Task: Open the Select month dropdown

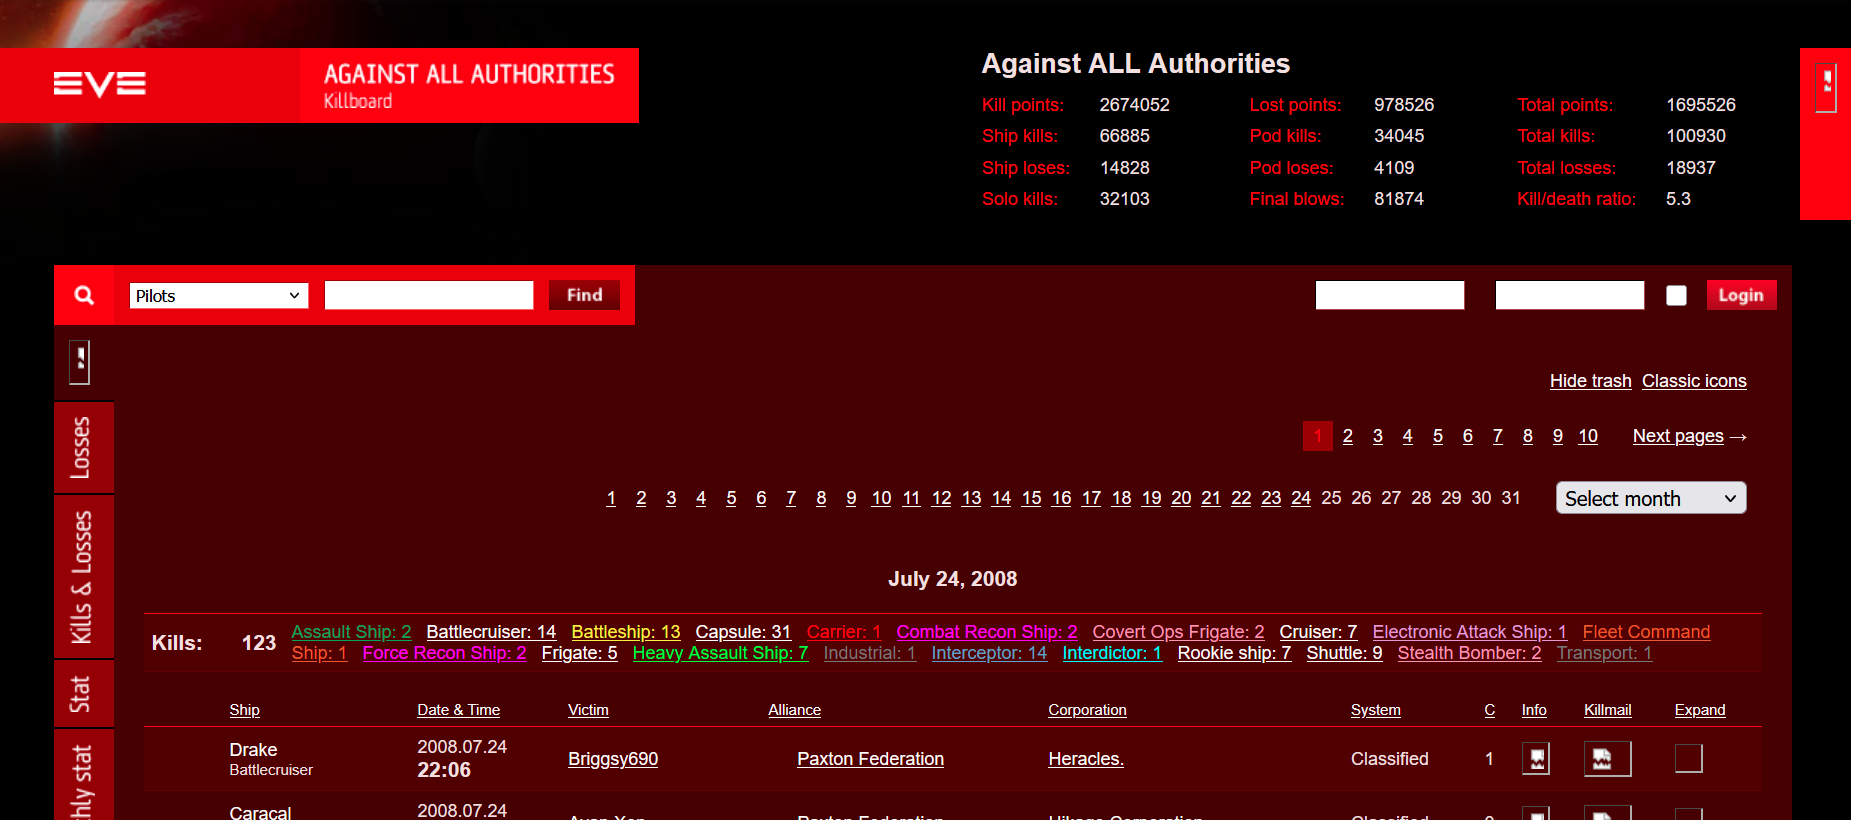Action: [1651, 498]
